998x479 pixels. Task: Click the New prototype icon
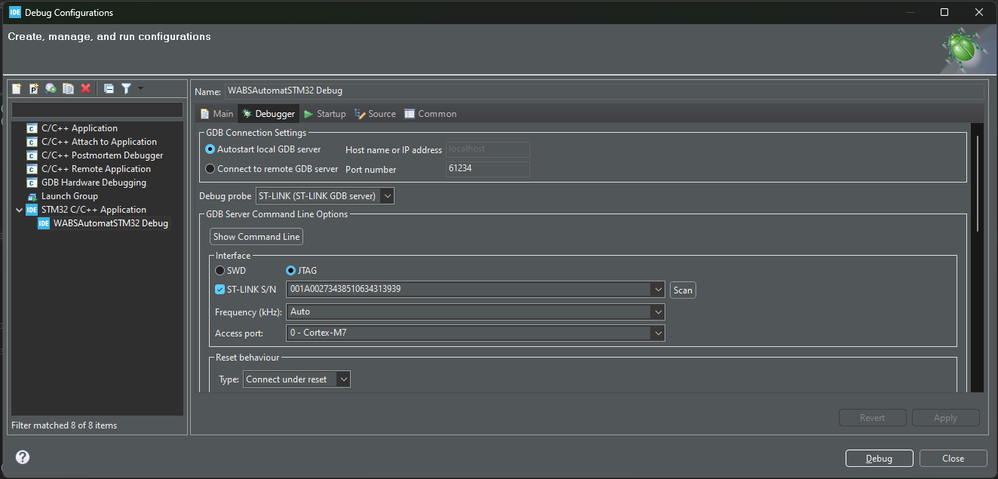(34, 89)
